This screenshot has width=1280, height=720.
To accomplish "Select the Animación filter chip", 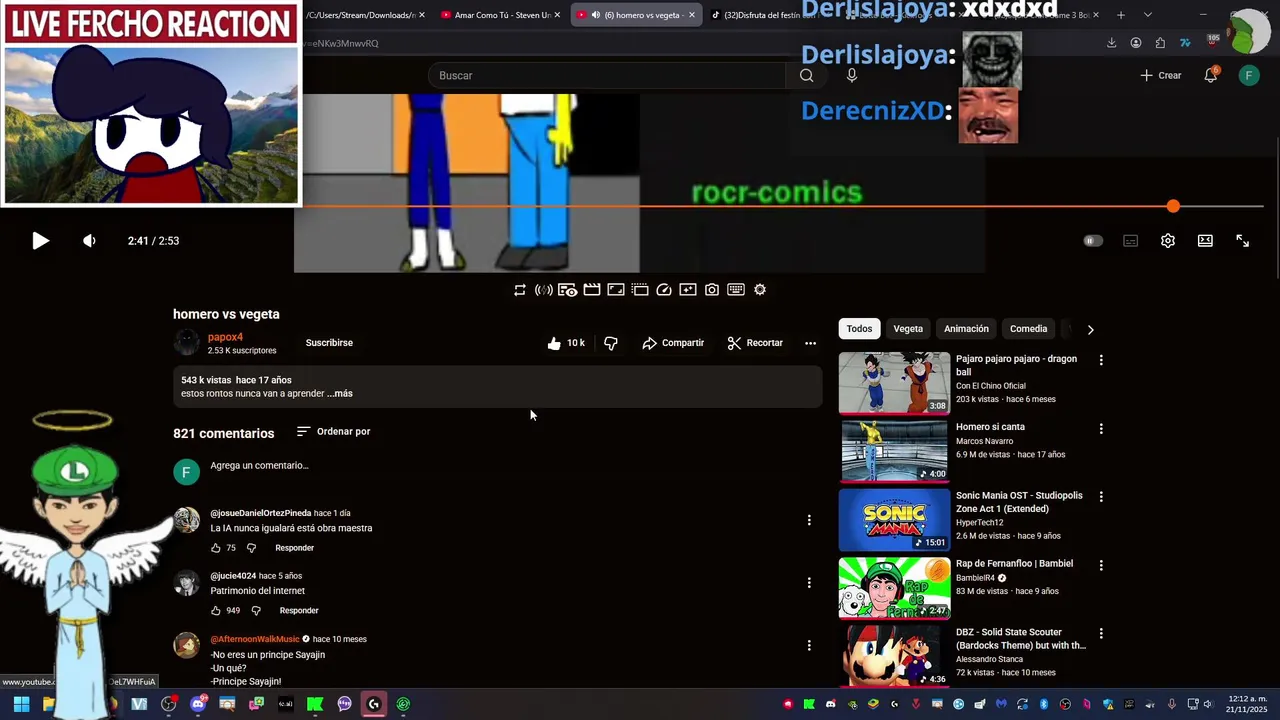I will click(966, 329).
